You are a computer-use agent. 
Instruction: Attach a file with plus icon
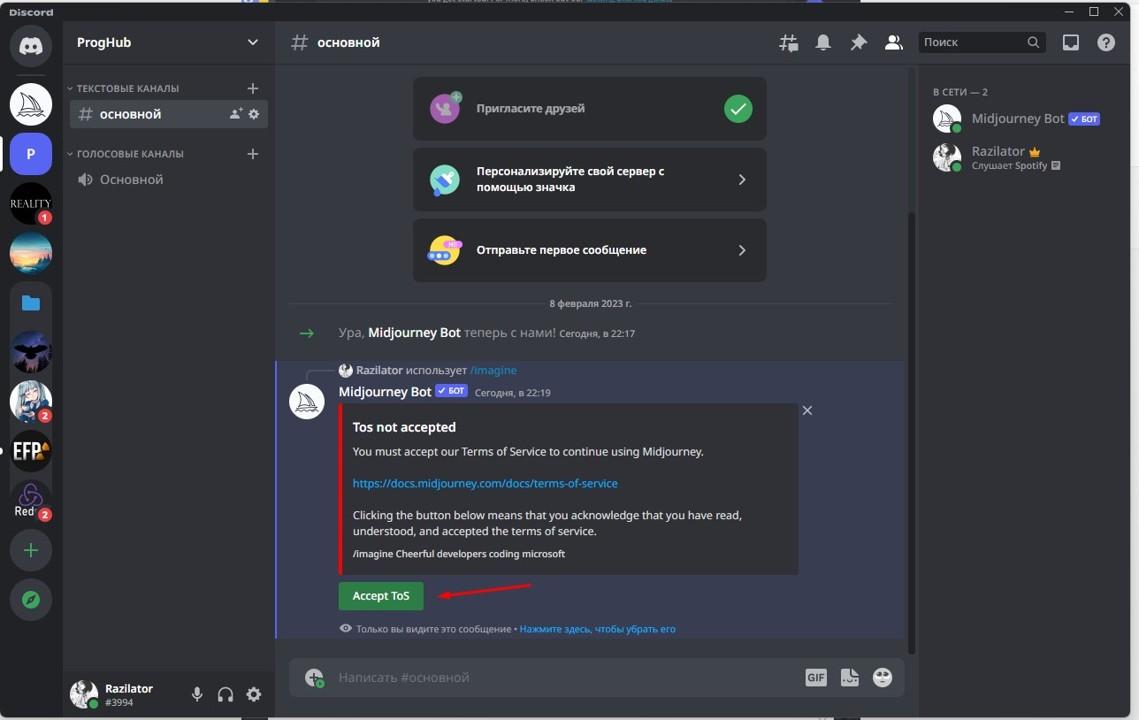point(315,678)
